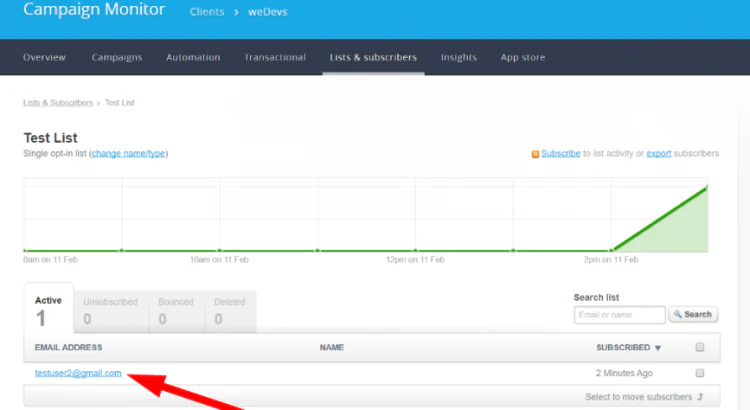Click the graph point at 2pm on 11 Feb
This screenshot has width=750, height=410.
[x=611, y=250]
